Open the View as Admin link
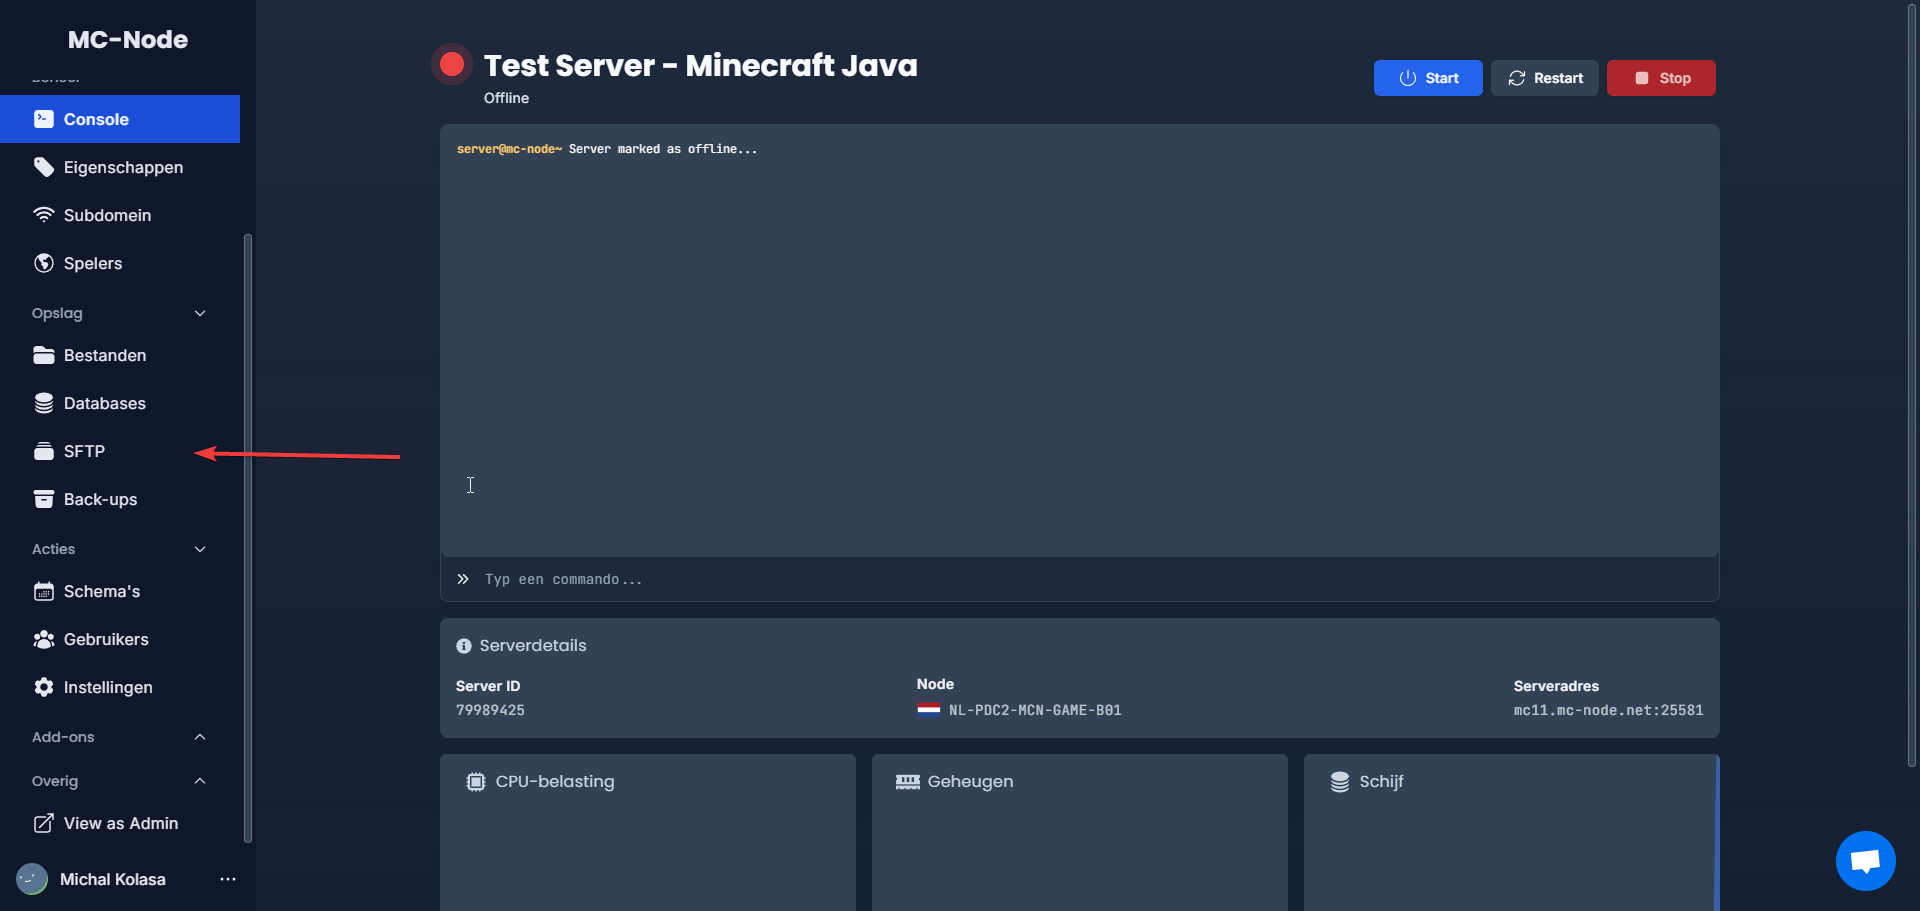The height and width of the screenshot is (911, 1920). click(x=120, y=823)
